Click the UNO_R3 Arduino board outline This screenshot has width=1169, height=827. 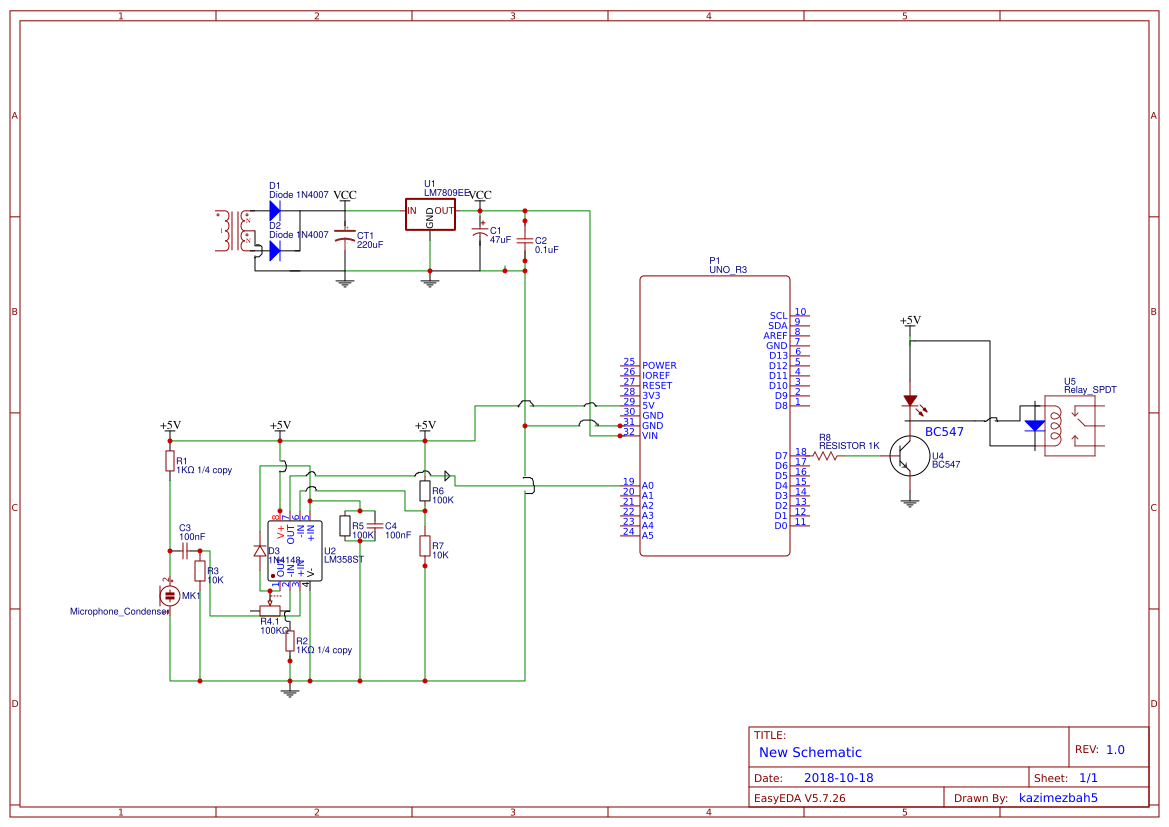[x=715, y=416]
